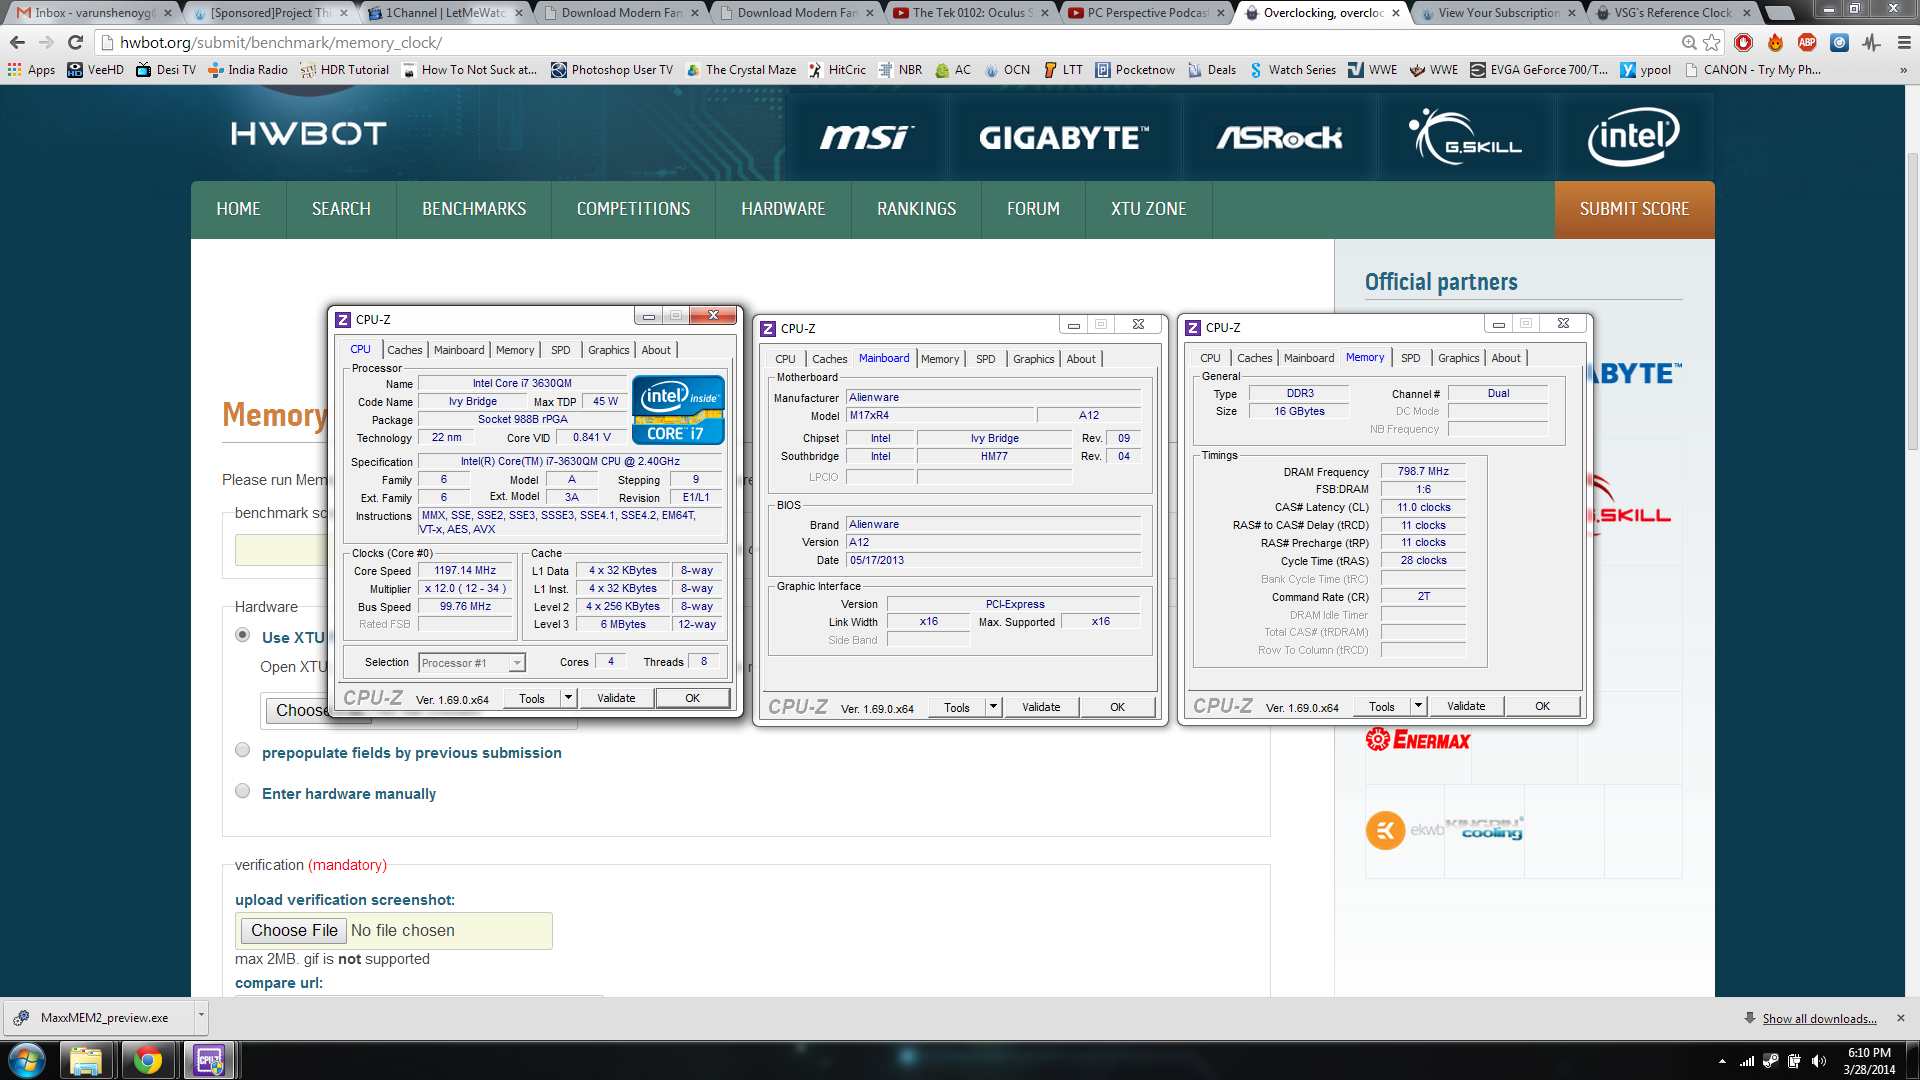Open the Apps bookmarks shortcut

point(31,70)
